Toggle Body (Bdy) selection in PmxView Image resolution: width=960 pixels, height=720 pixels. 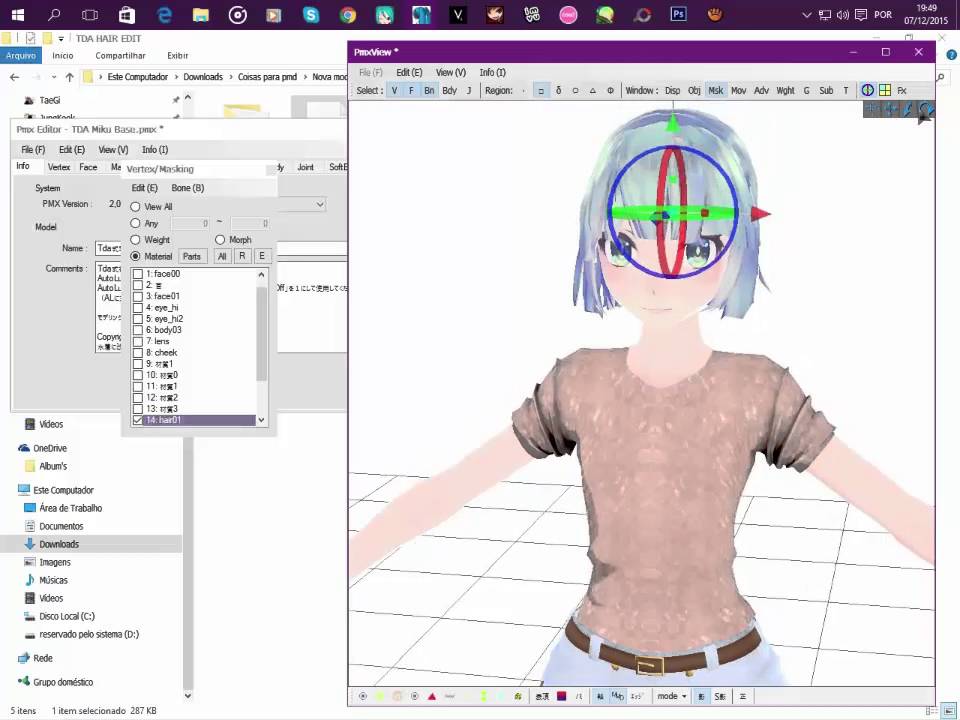[449, 91]
